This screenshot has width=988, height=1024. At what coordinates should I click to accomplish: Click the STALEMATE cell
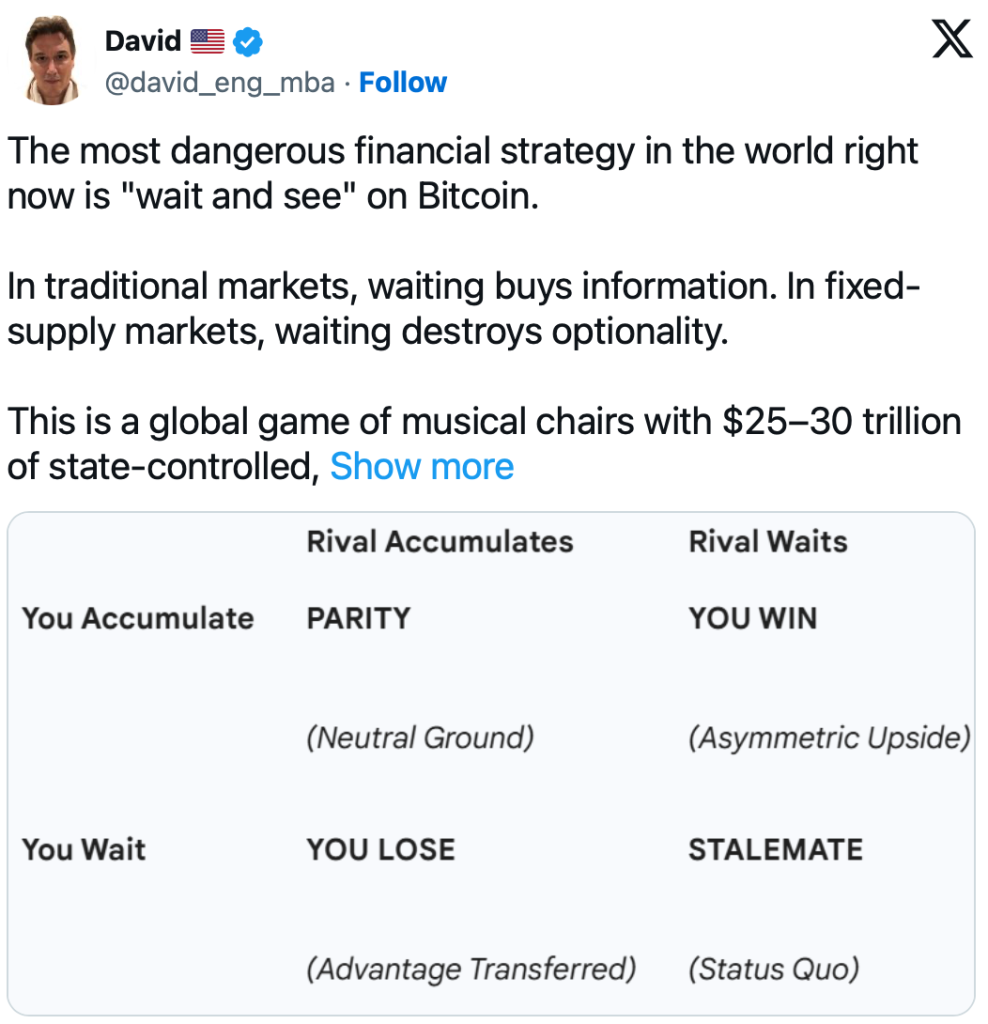(775, 850)
